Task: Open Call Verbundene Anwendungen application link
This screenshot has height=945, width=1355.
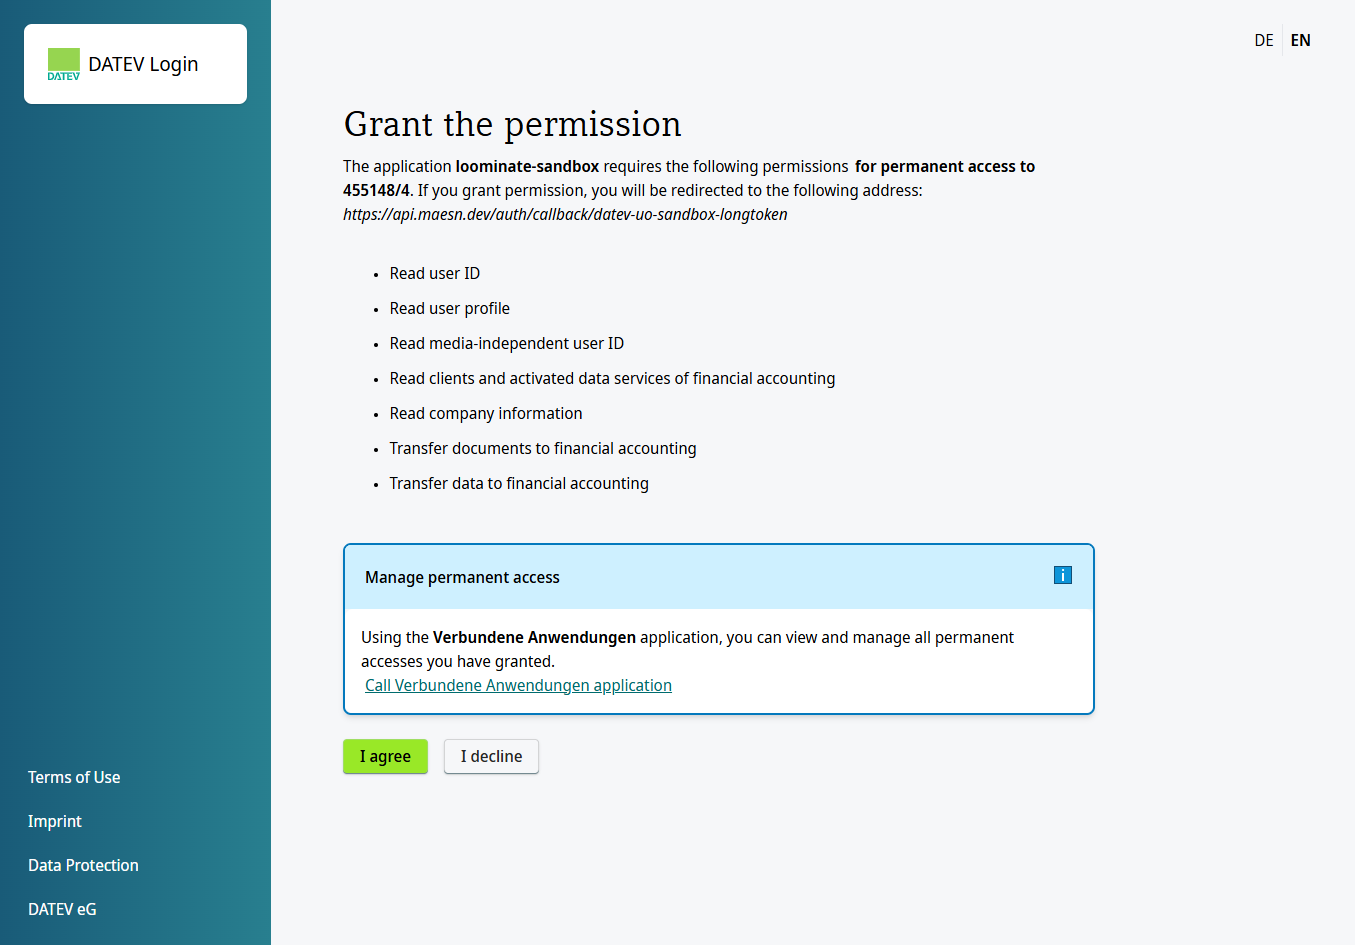Action: [518, 685]
